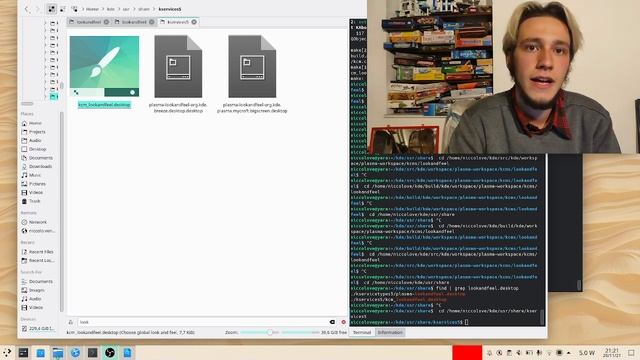
Task: Go to share in breadcrumb bar
Action: [144, 9]
